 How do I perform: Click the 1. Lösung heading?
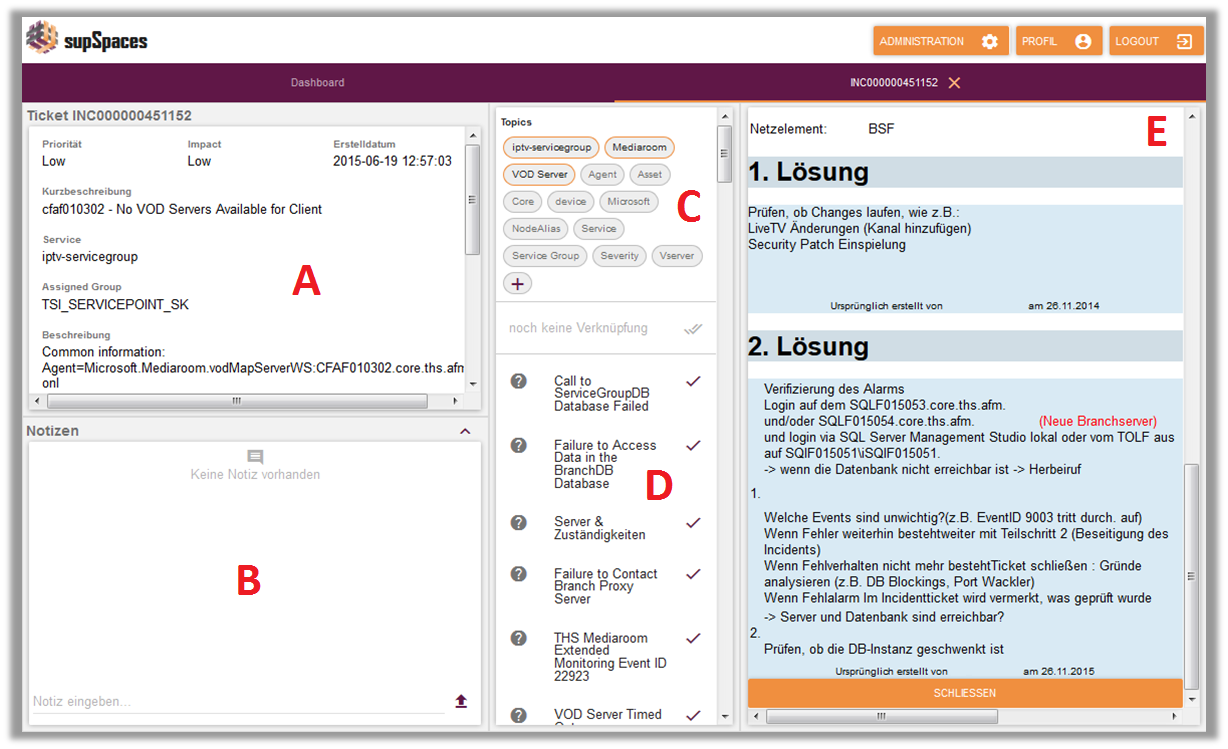coord(808,172)
